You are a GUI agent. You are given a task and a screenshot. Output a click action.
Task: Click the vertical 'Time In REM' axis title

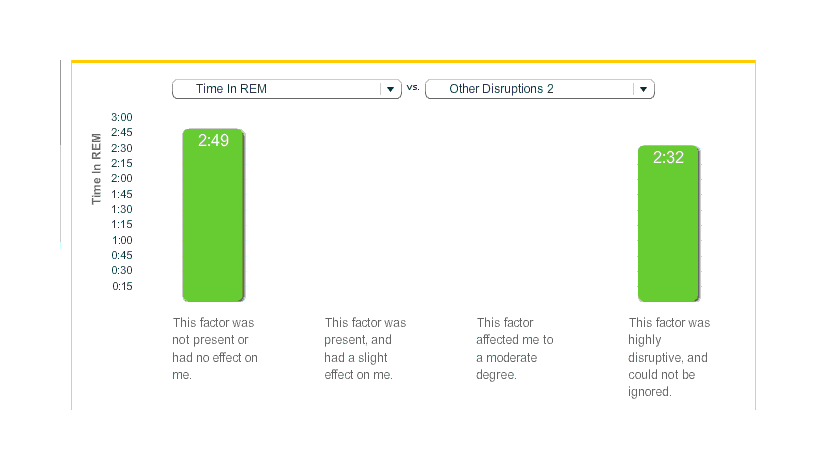[97, 168]
